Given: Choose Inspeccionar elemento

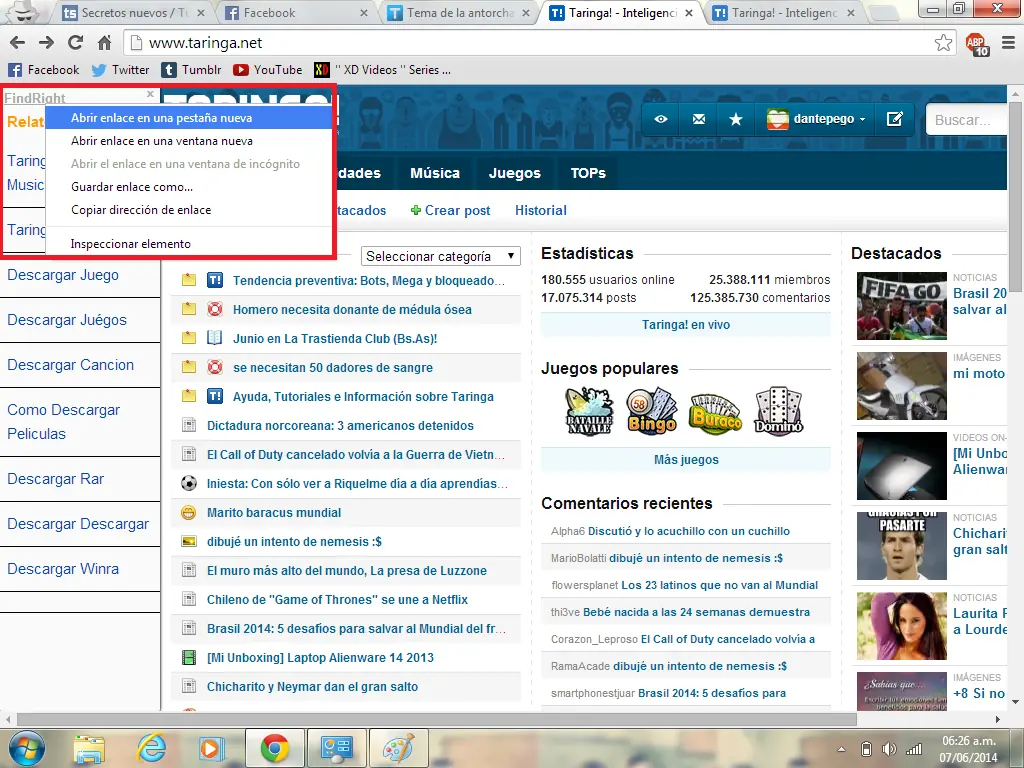Looking at the screenshot, I should point(189,244).
